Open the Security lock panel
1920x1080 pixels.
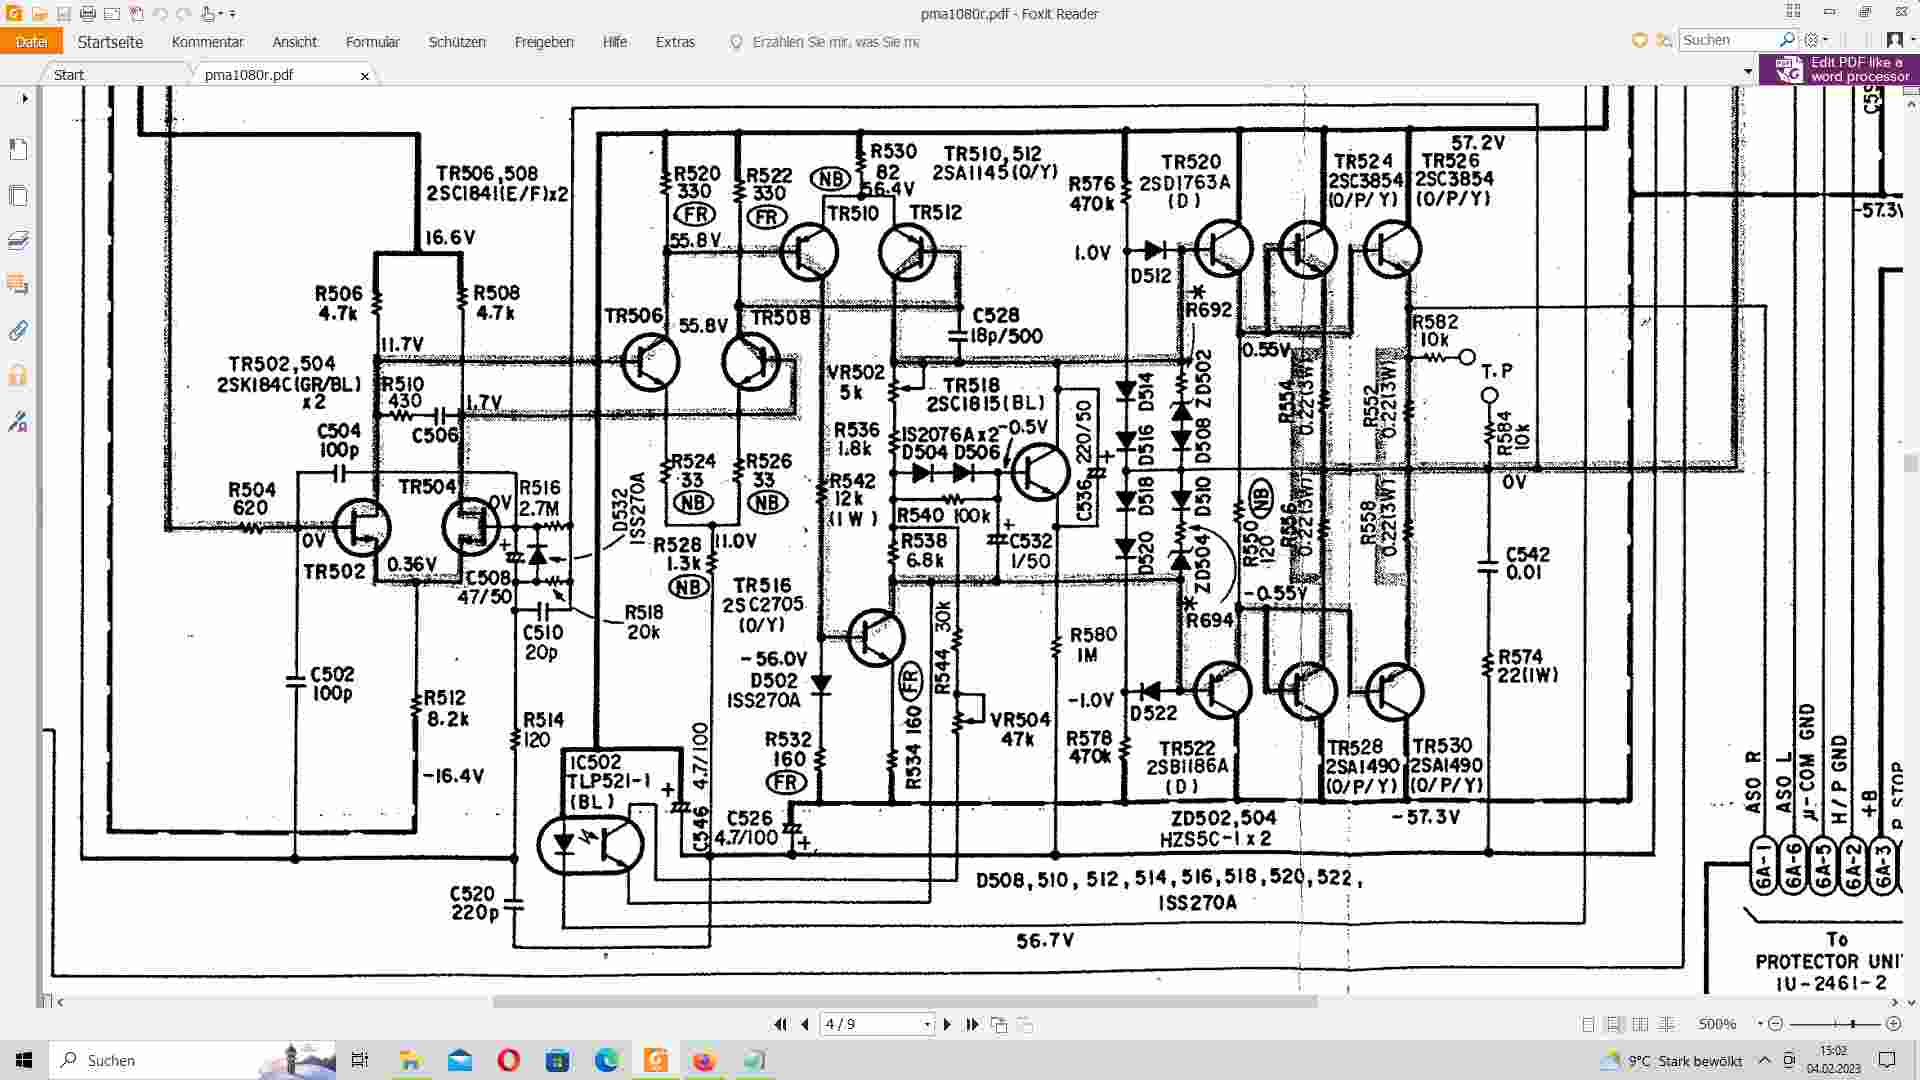18,376
